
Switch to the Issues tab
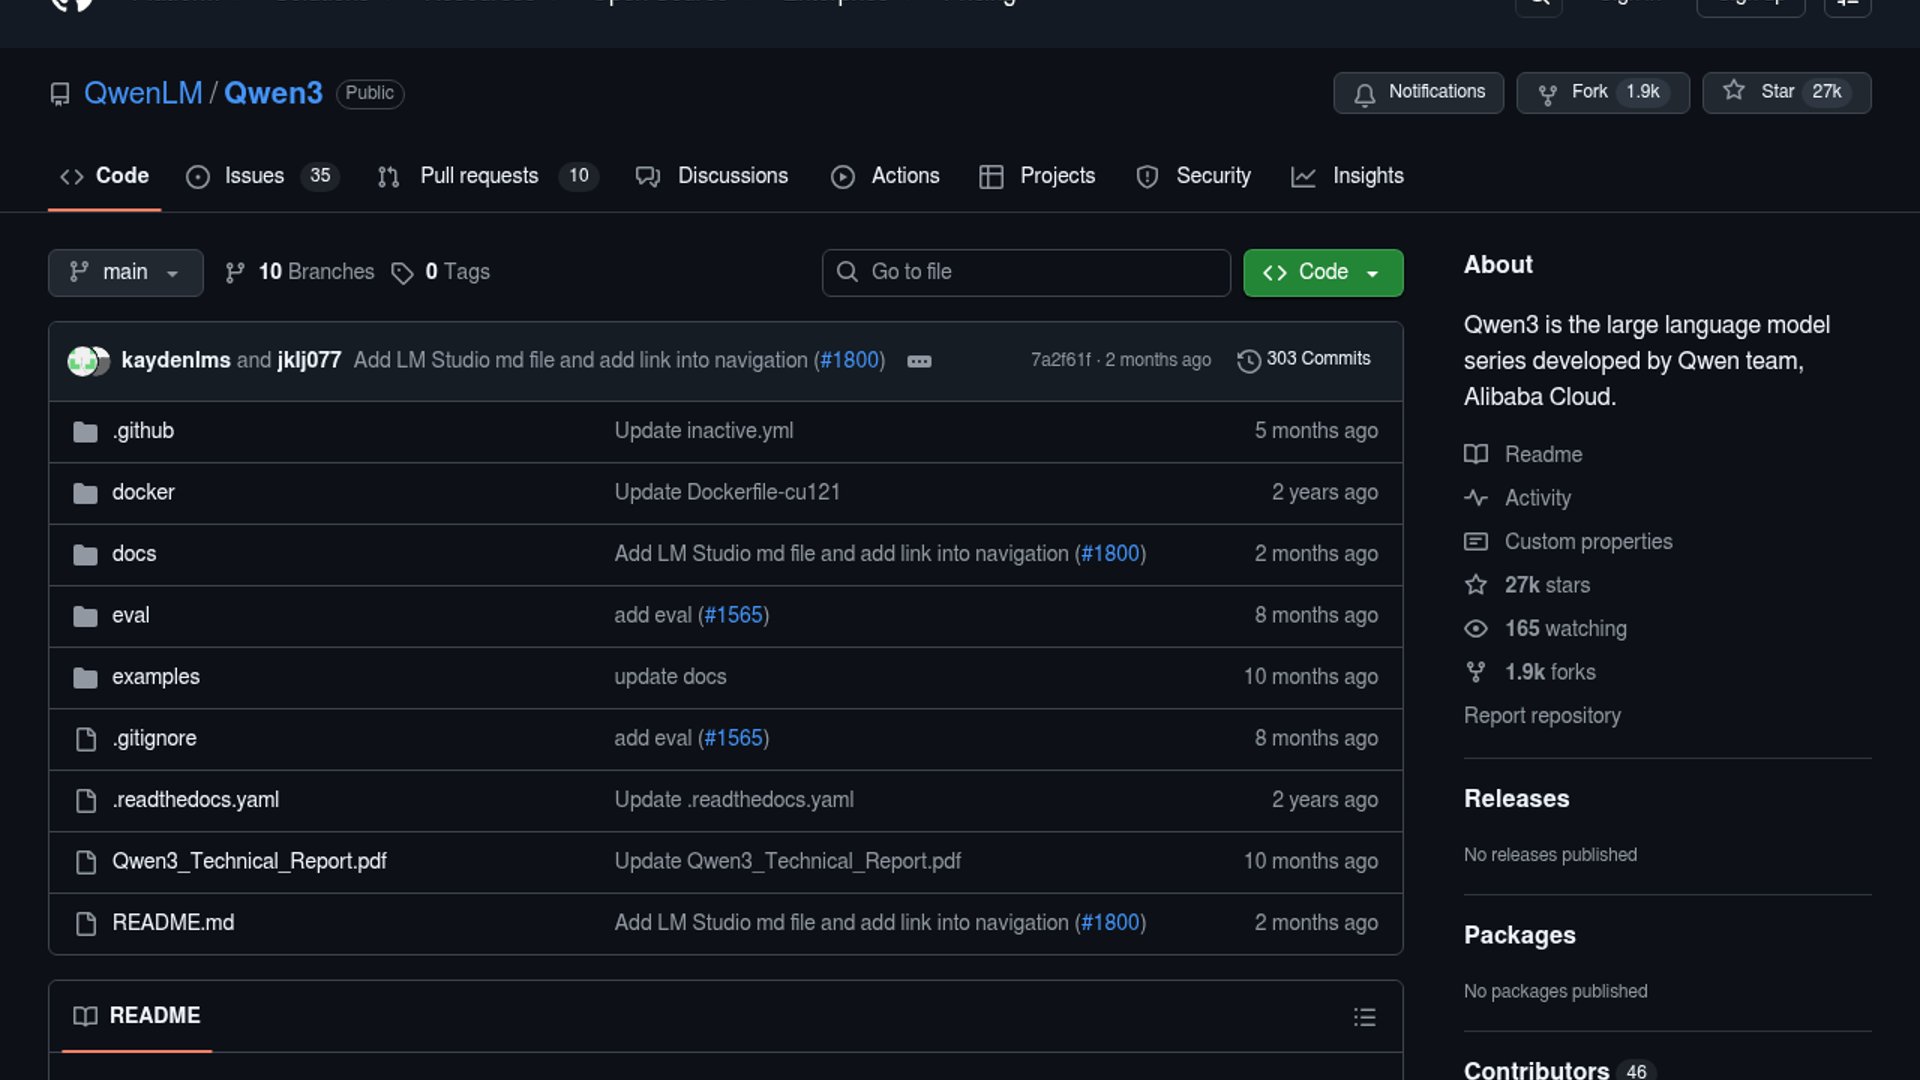tap(254, 176)
